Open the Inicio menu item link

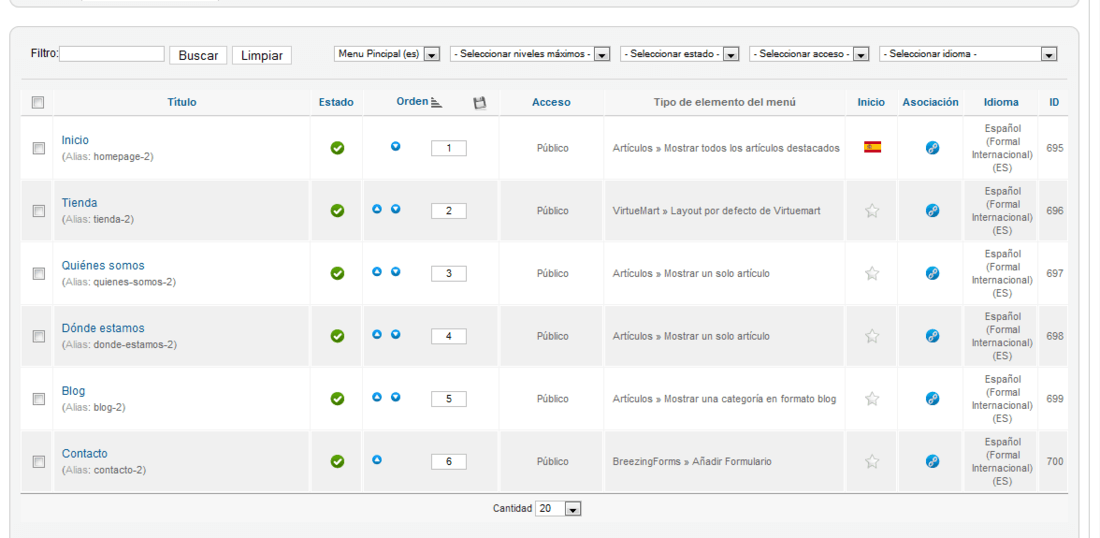pyautogui.click(x=75, y=140)
